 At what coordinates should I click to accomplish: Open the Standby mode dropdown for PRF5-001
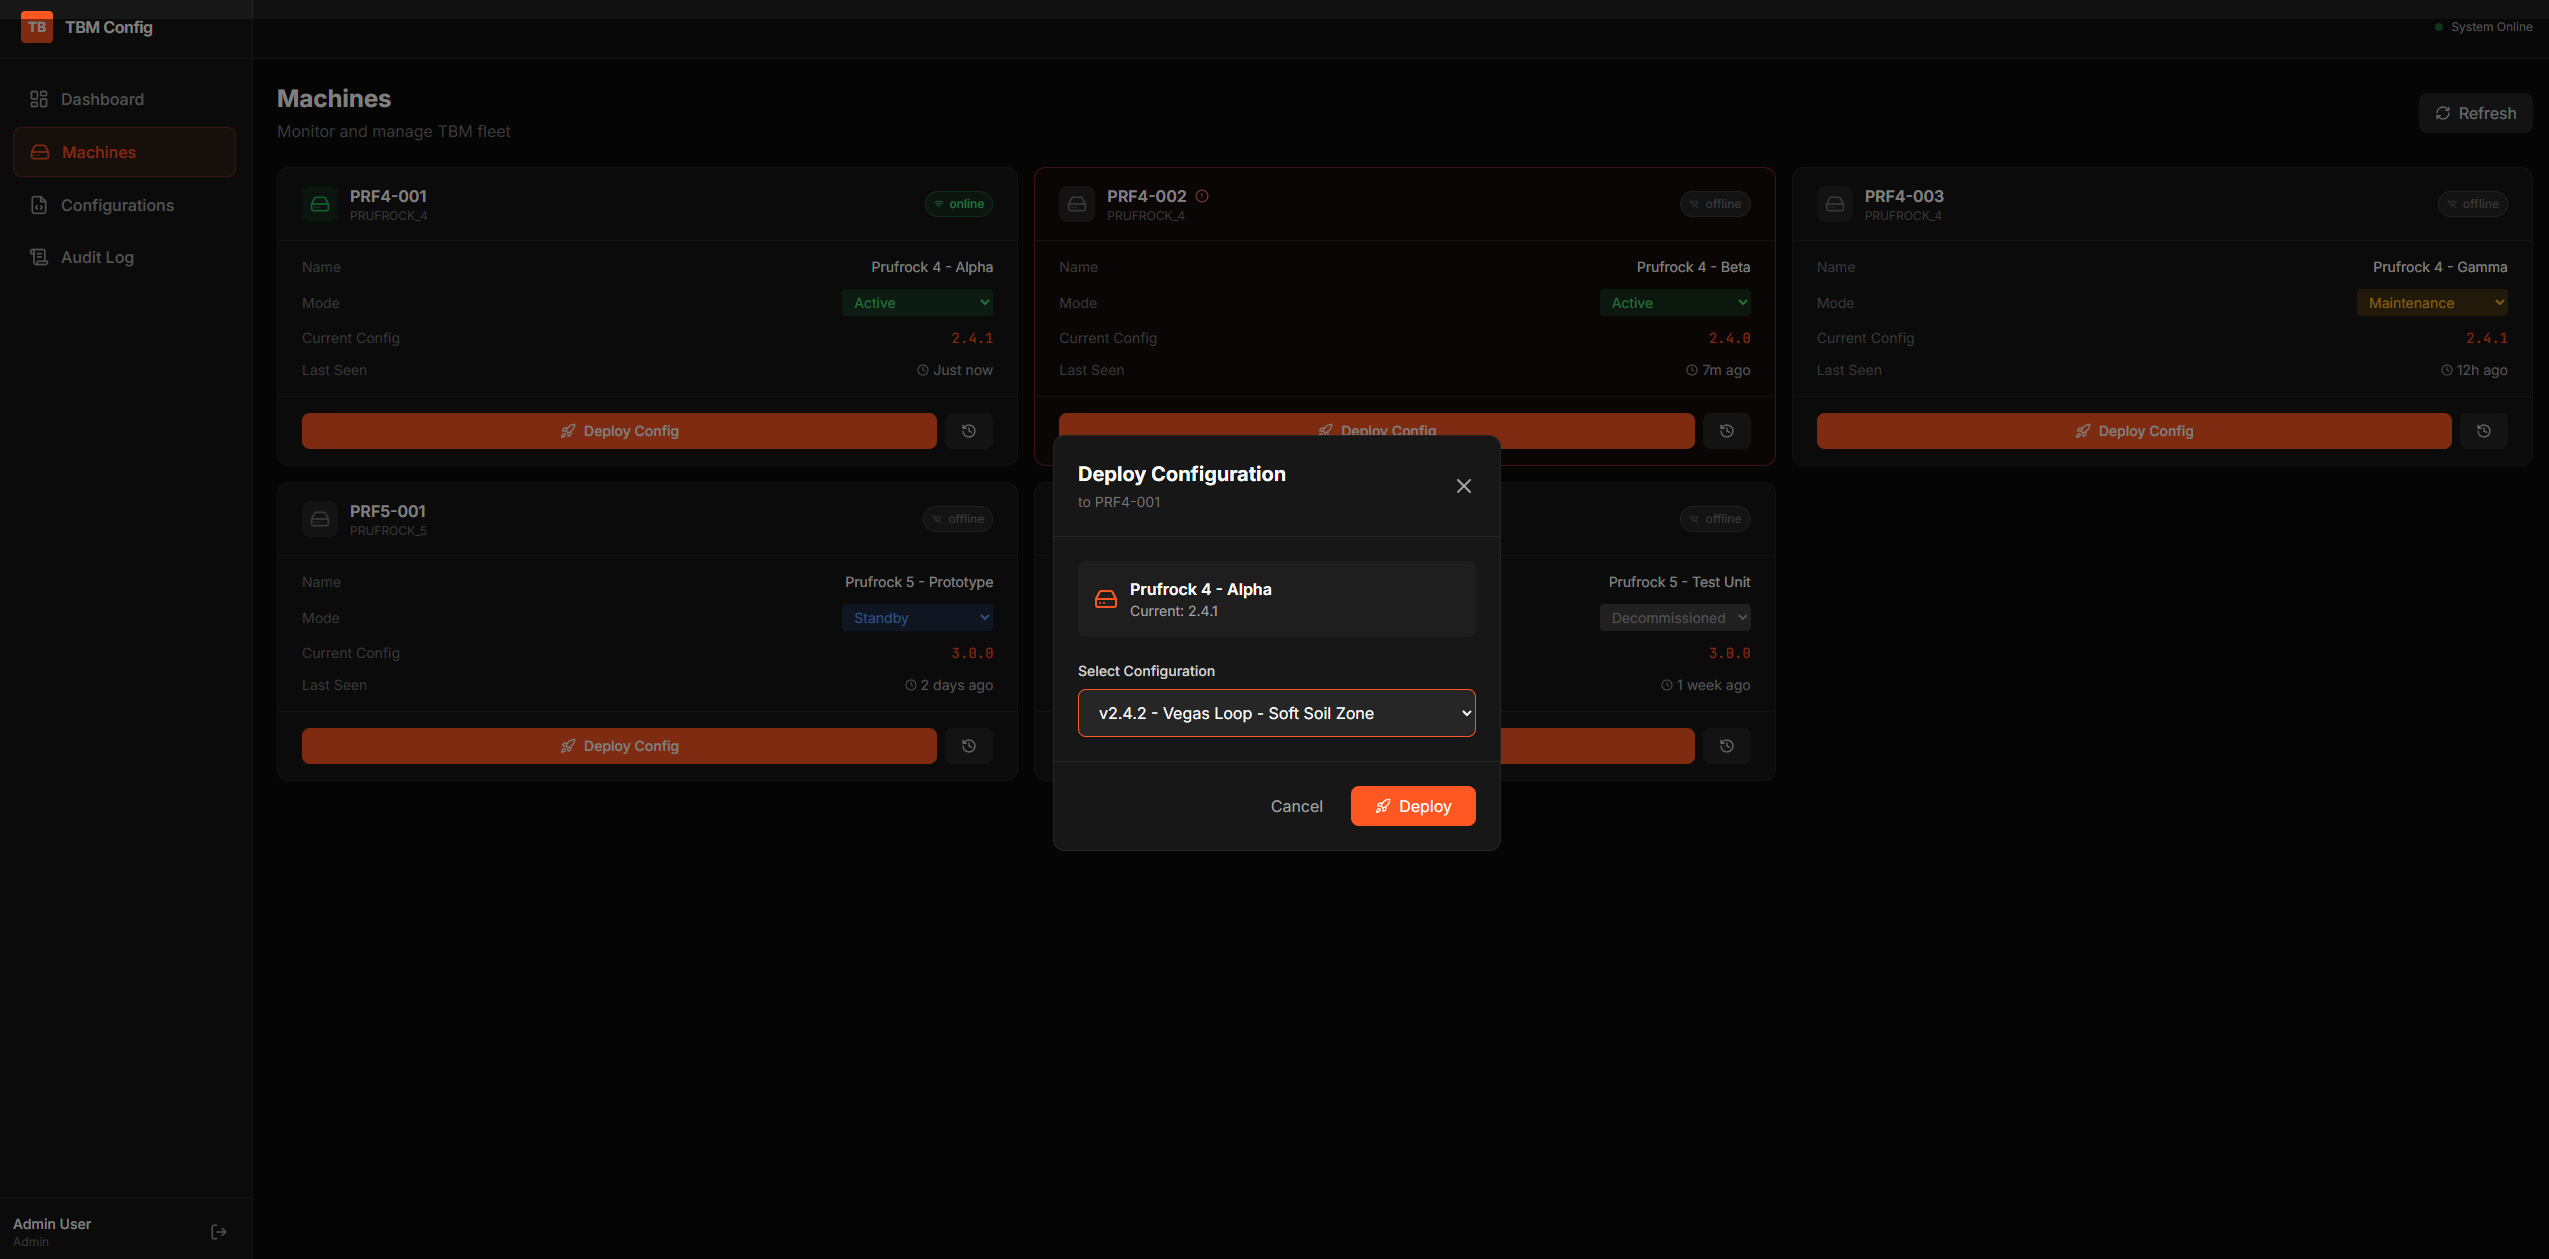tap(917, 618)
